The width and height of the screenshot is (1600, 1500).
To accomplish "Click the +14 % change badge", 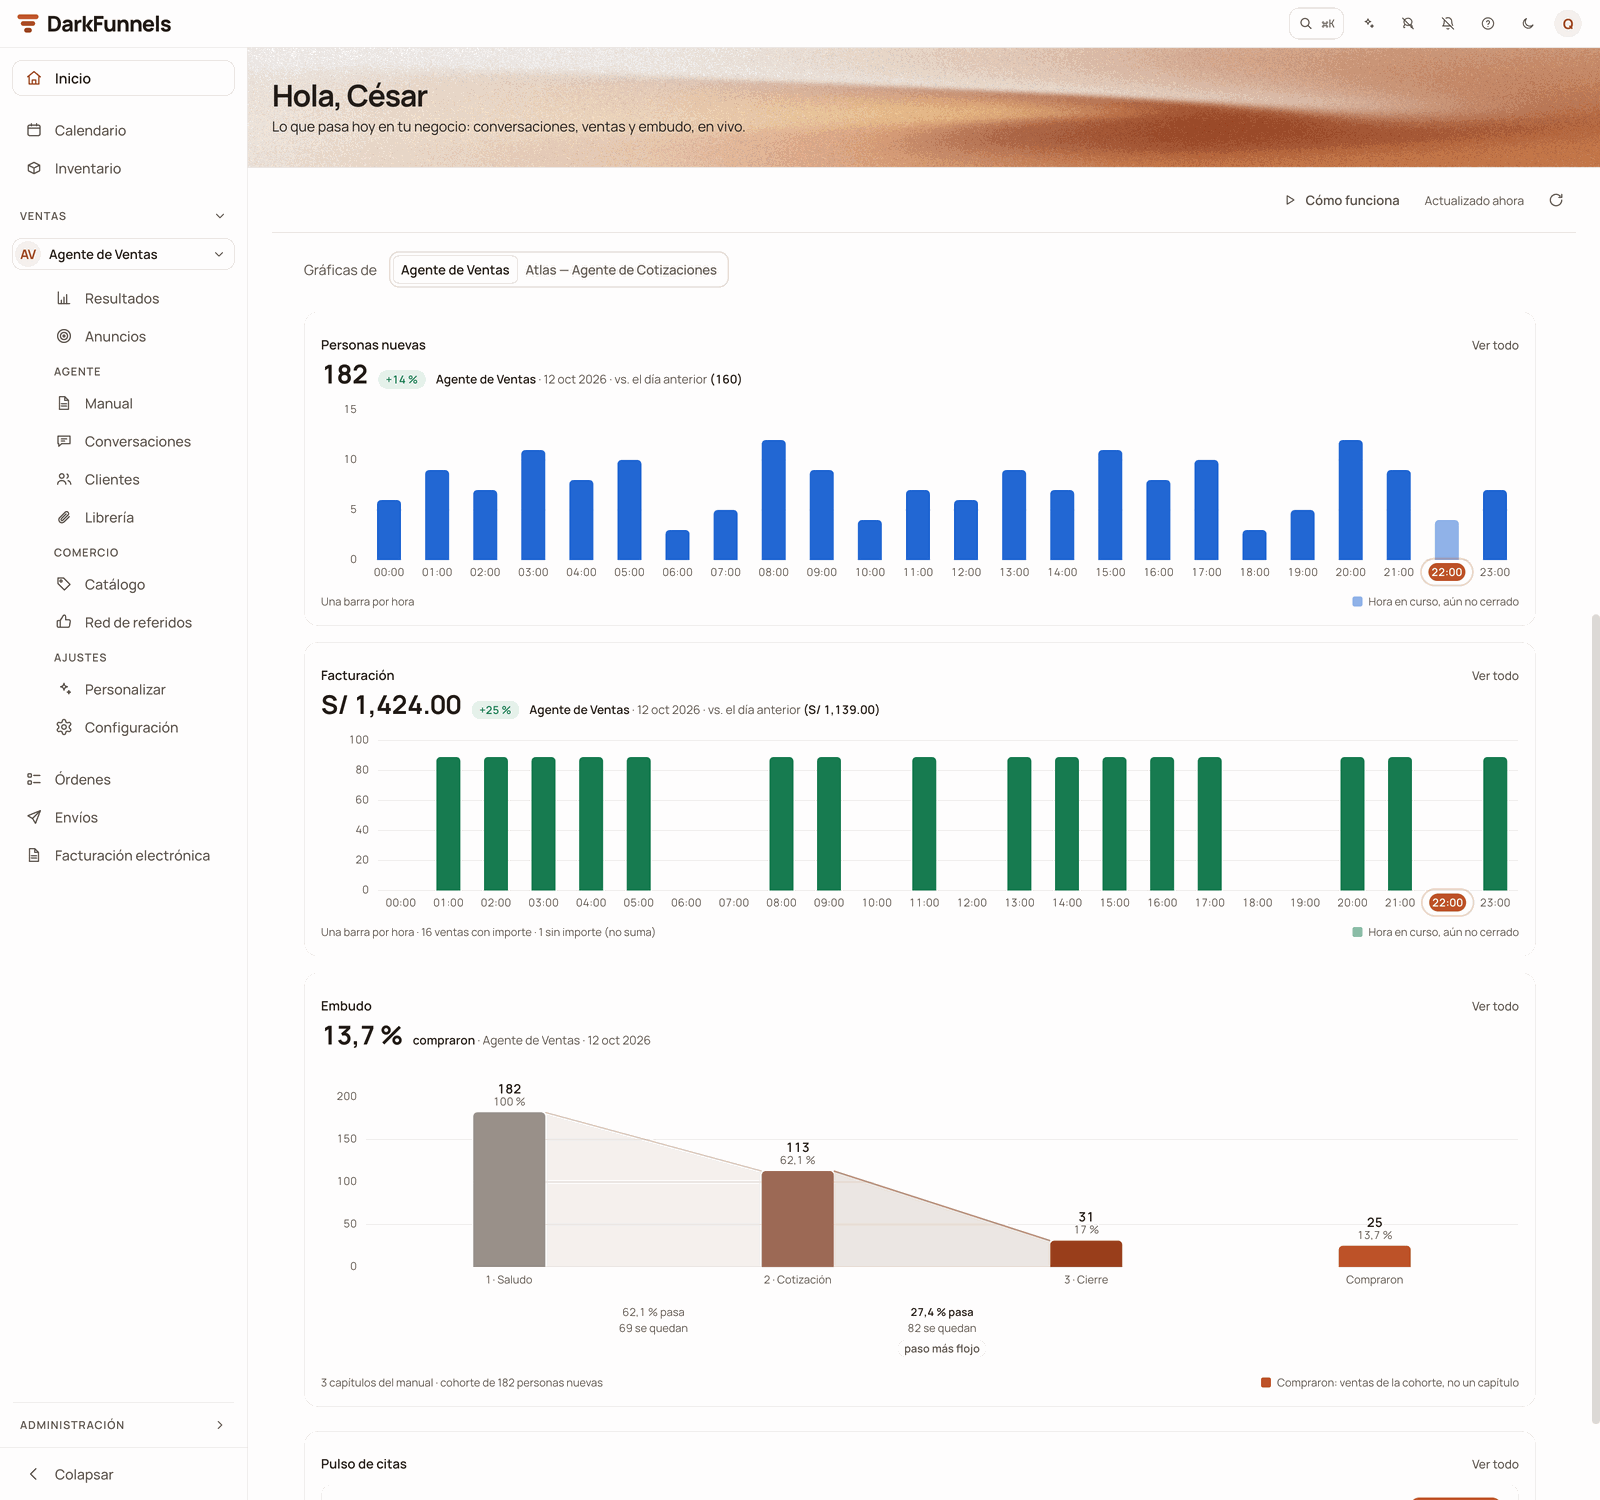I will (x=402, y=380).
